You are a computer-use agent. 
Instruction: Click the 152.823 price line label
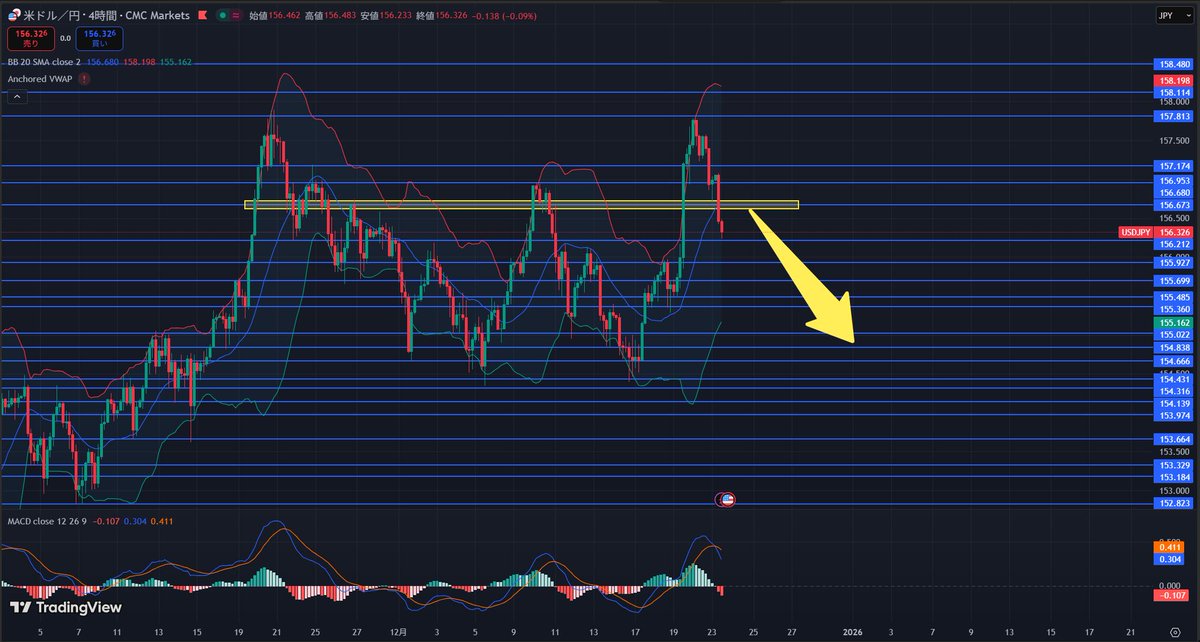pos(1174,504)
